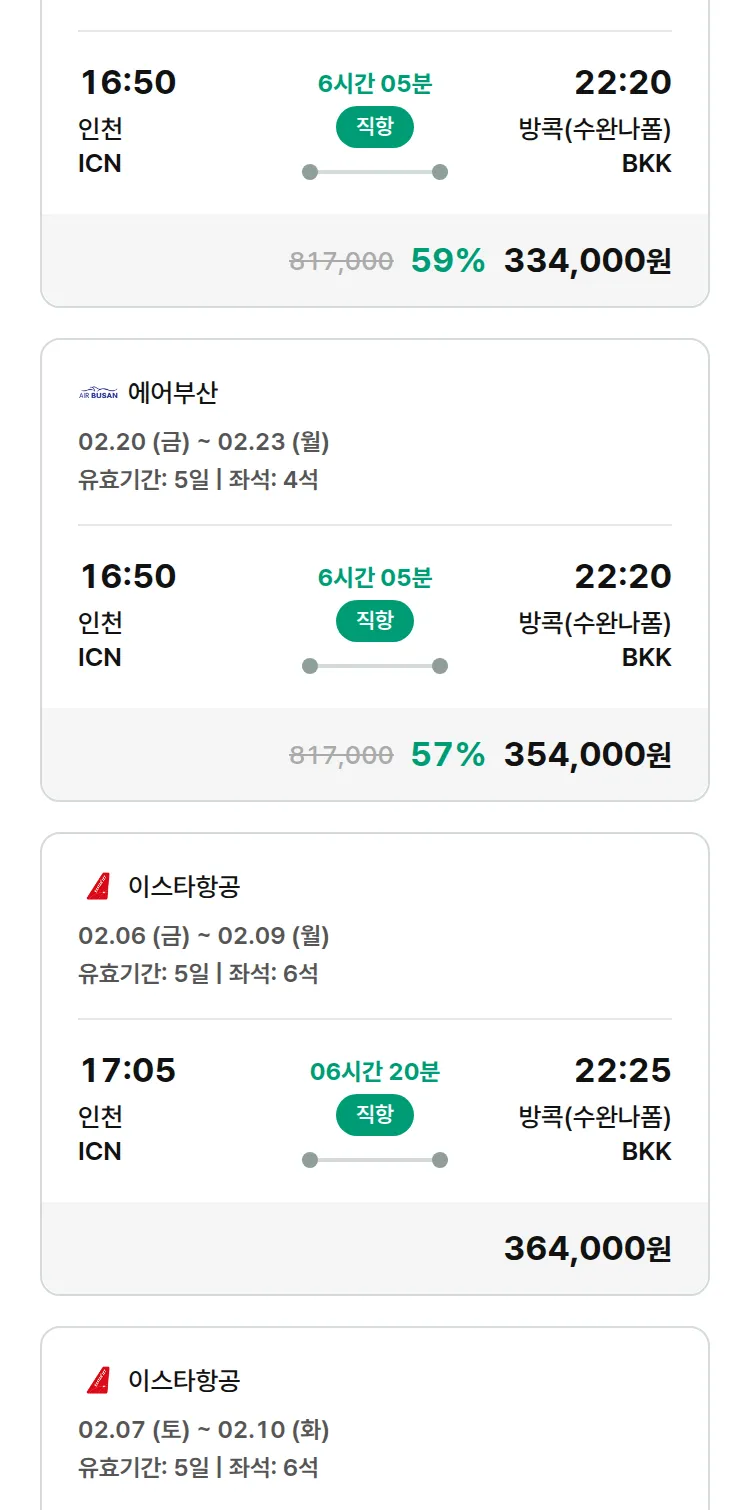Tap the 직항 badge on the 334,000원 flight
The image size is (750, 1510).
point(375,127)
